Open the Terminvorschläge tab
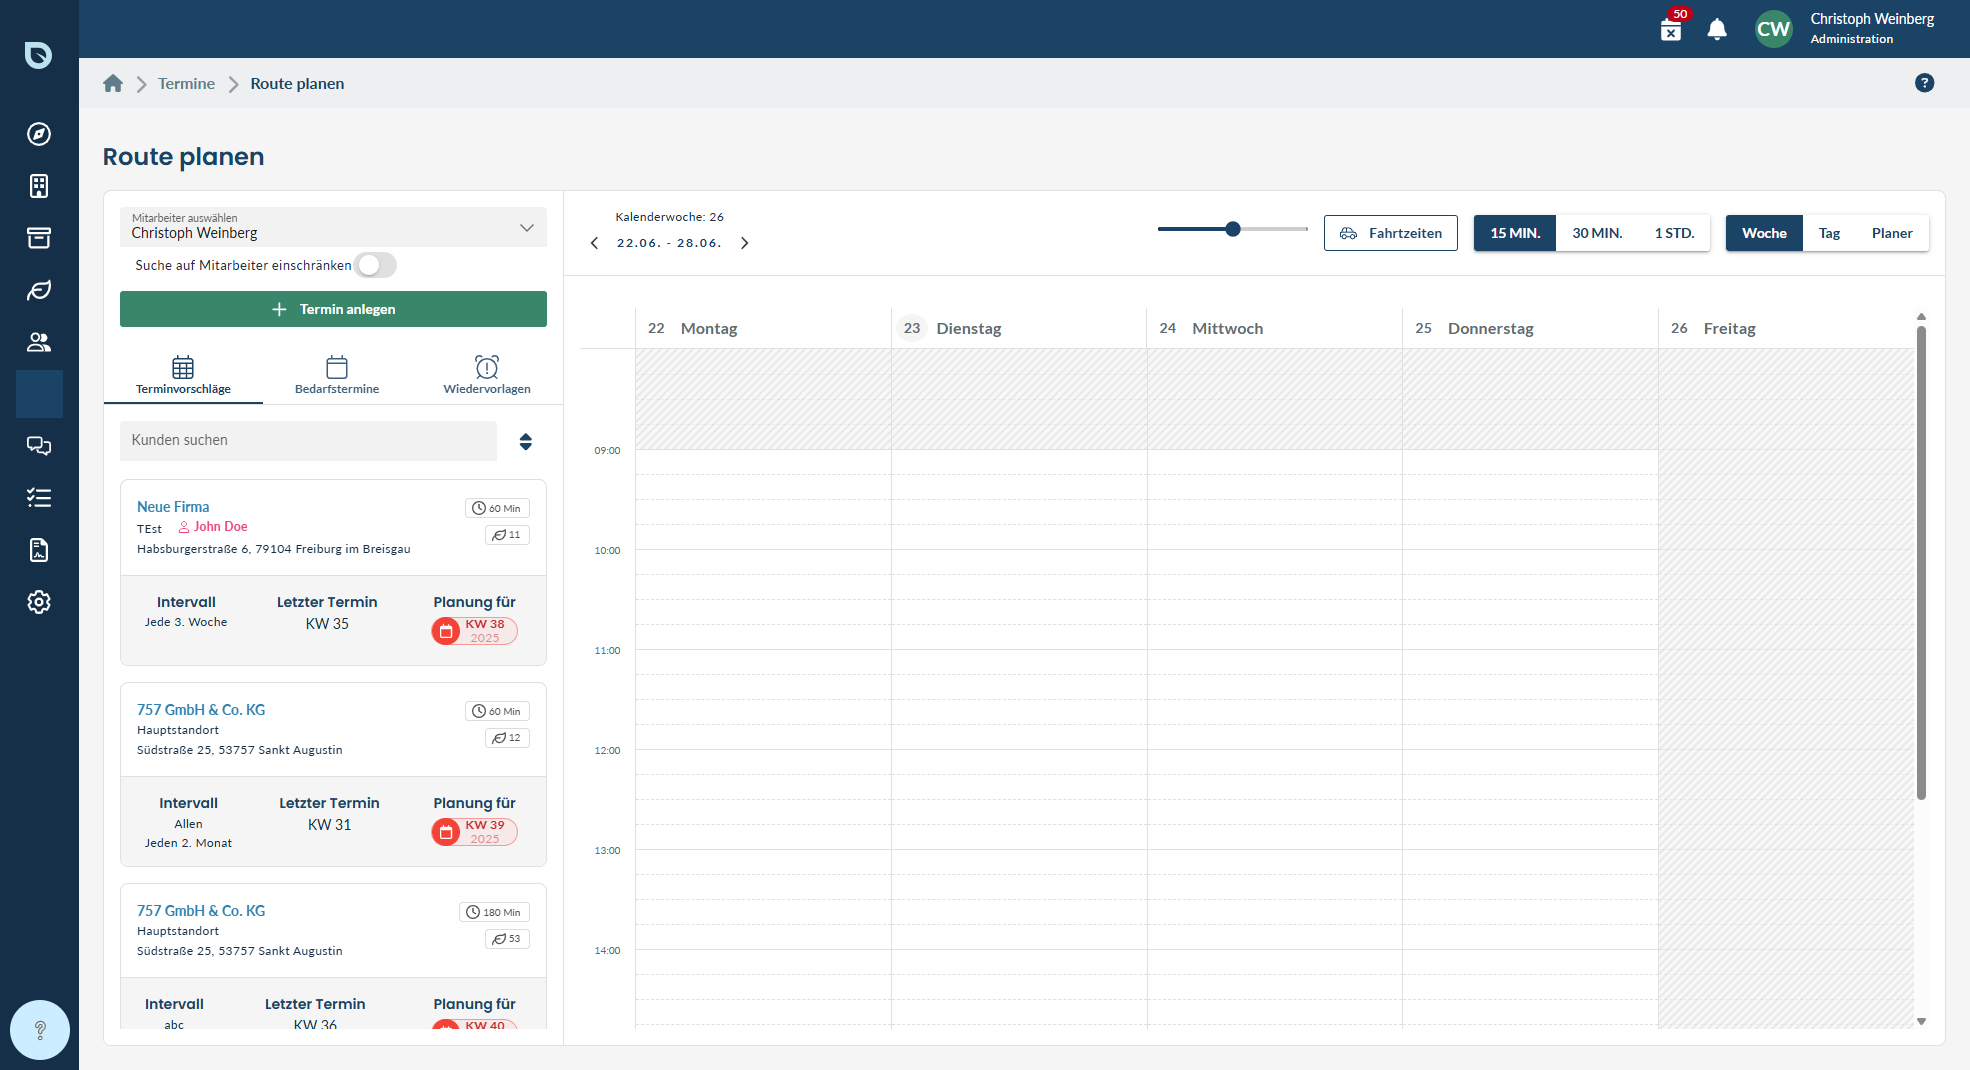This screenshot has height=1070, width=1970. click(x=183, y=376)
